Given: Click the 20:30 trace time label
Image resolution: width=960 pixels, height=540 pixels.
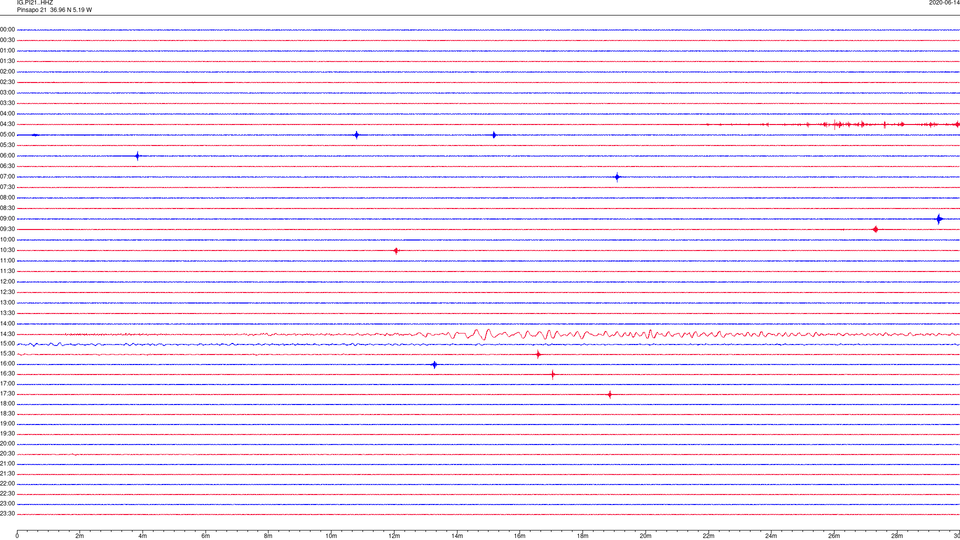Looking at the screenshot, I should [x=7, y=454].
